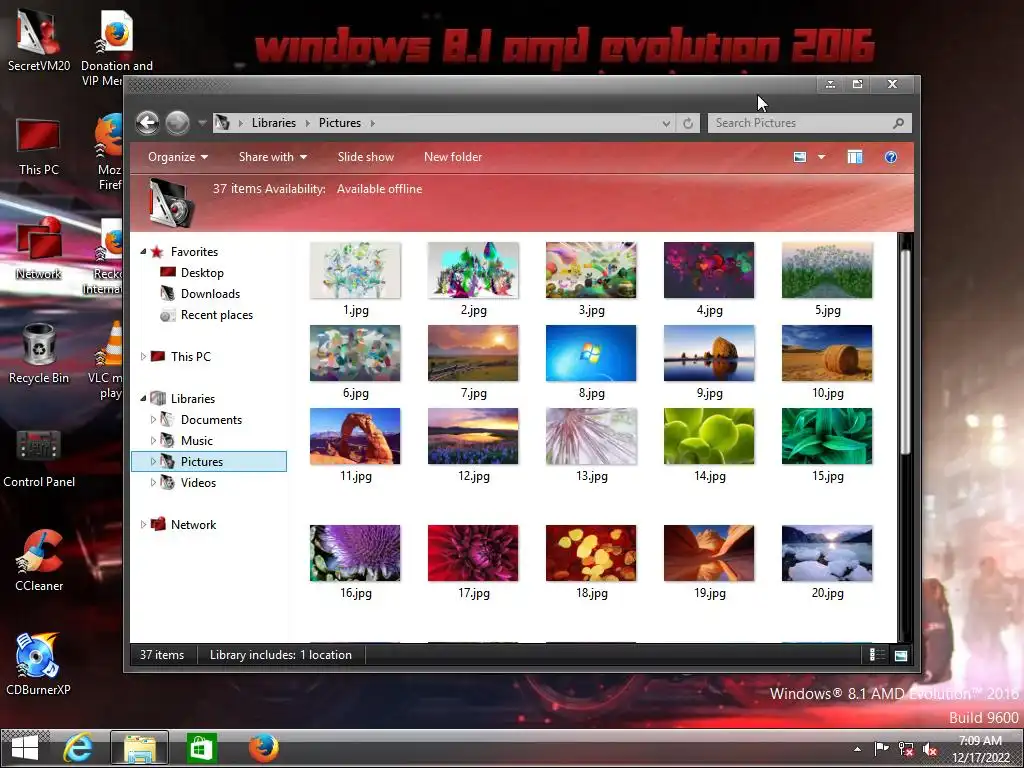Show hidden tray icons arrow

pos(857,749)
